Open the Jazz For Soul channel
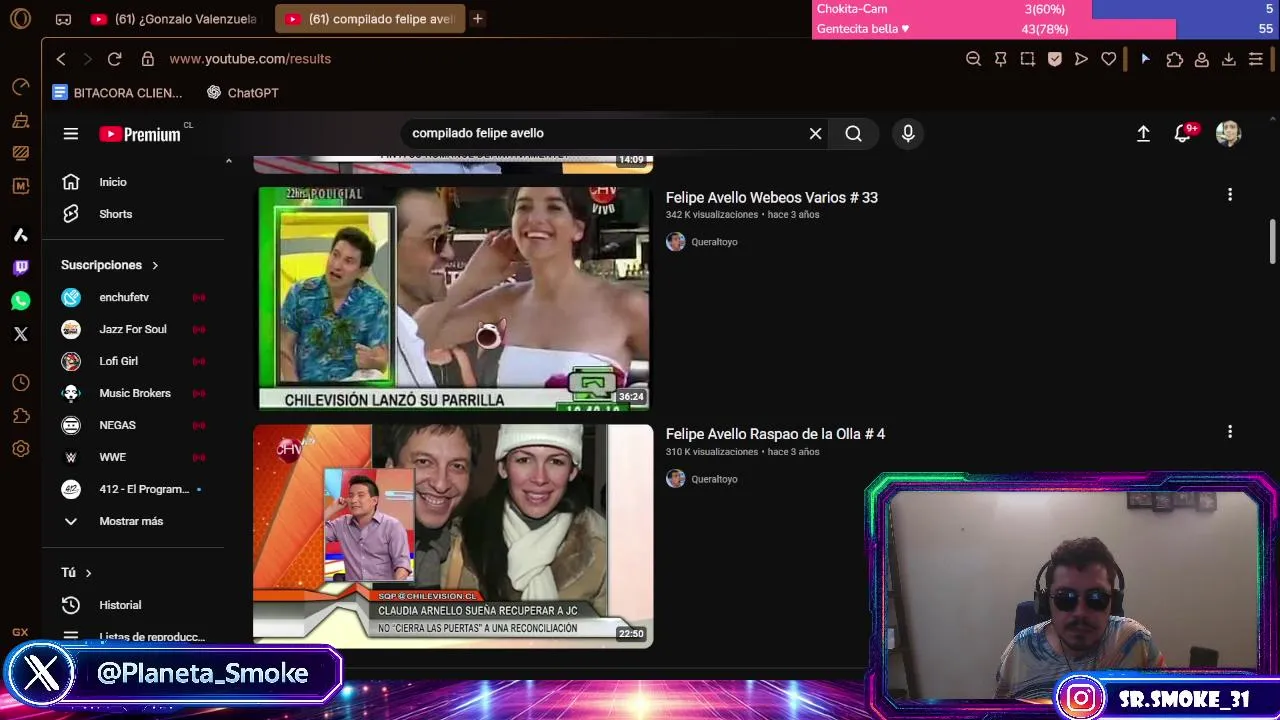The height and width of the screenshot is (720, 1280). coord(135,329)
